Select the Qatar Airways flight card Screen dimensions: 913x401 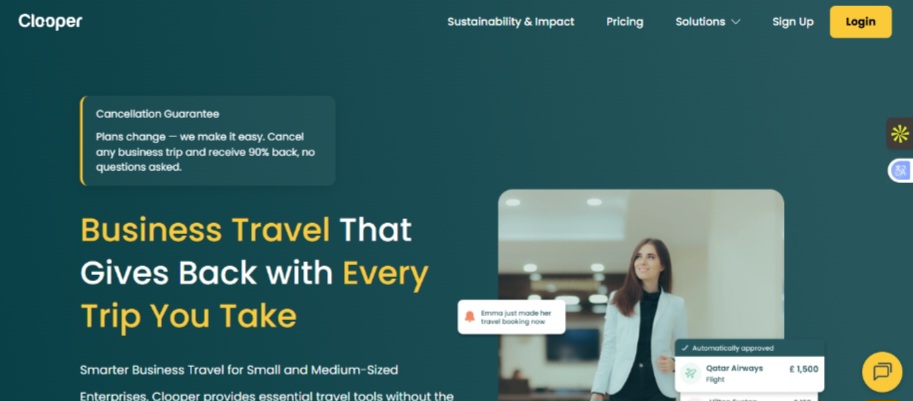pos(749,374)
